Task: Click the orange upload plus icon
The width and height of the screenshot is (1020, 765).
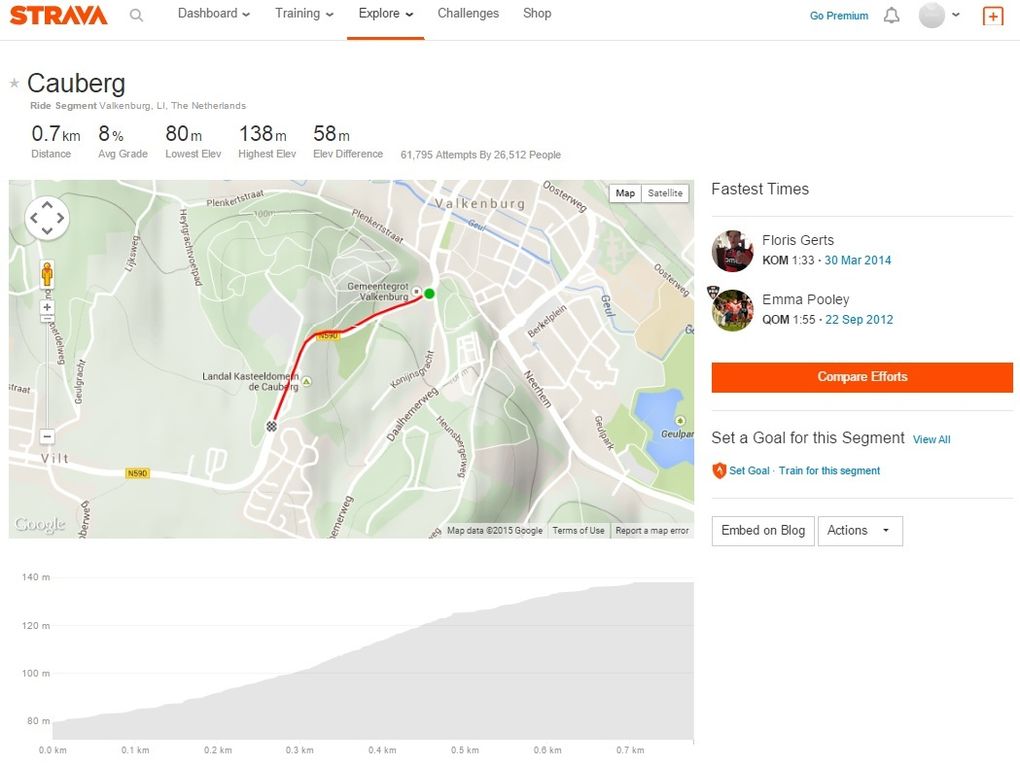Action: click(992, 16)
